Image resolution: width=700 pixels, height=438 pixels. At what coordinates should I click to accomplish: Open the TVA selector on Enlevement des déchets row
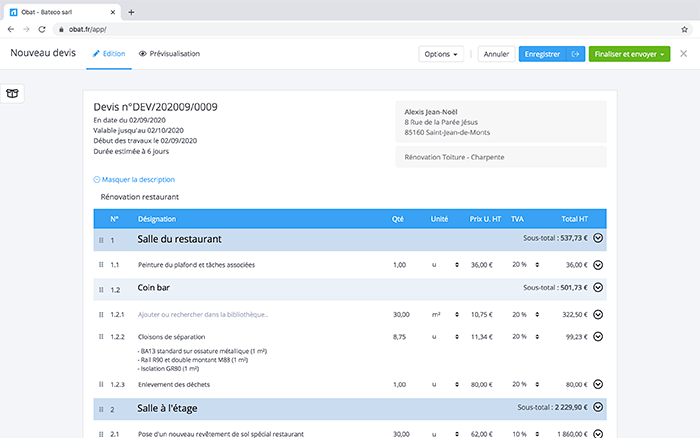pyautogui.click(x=537, y=384)
